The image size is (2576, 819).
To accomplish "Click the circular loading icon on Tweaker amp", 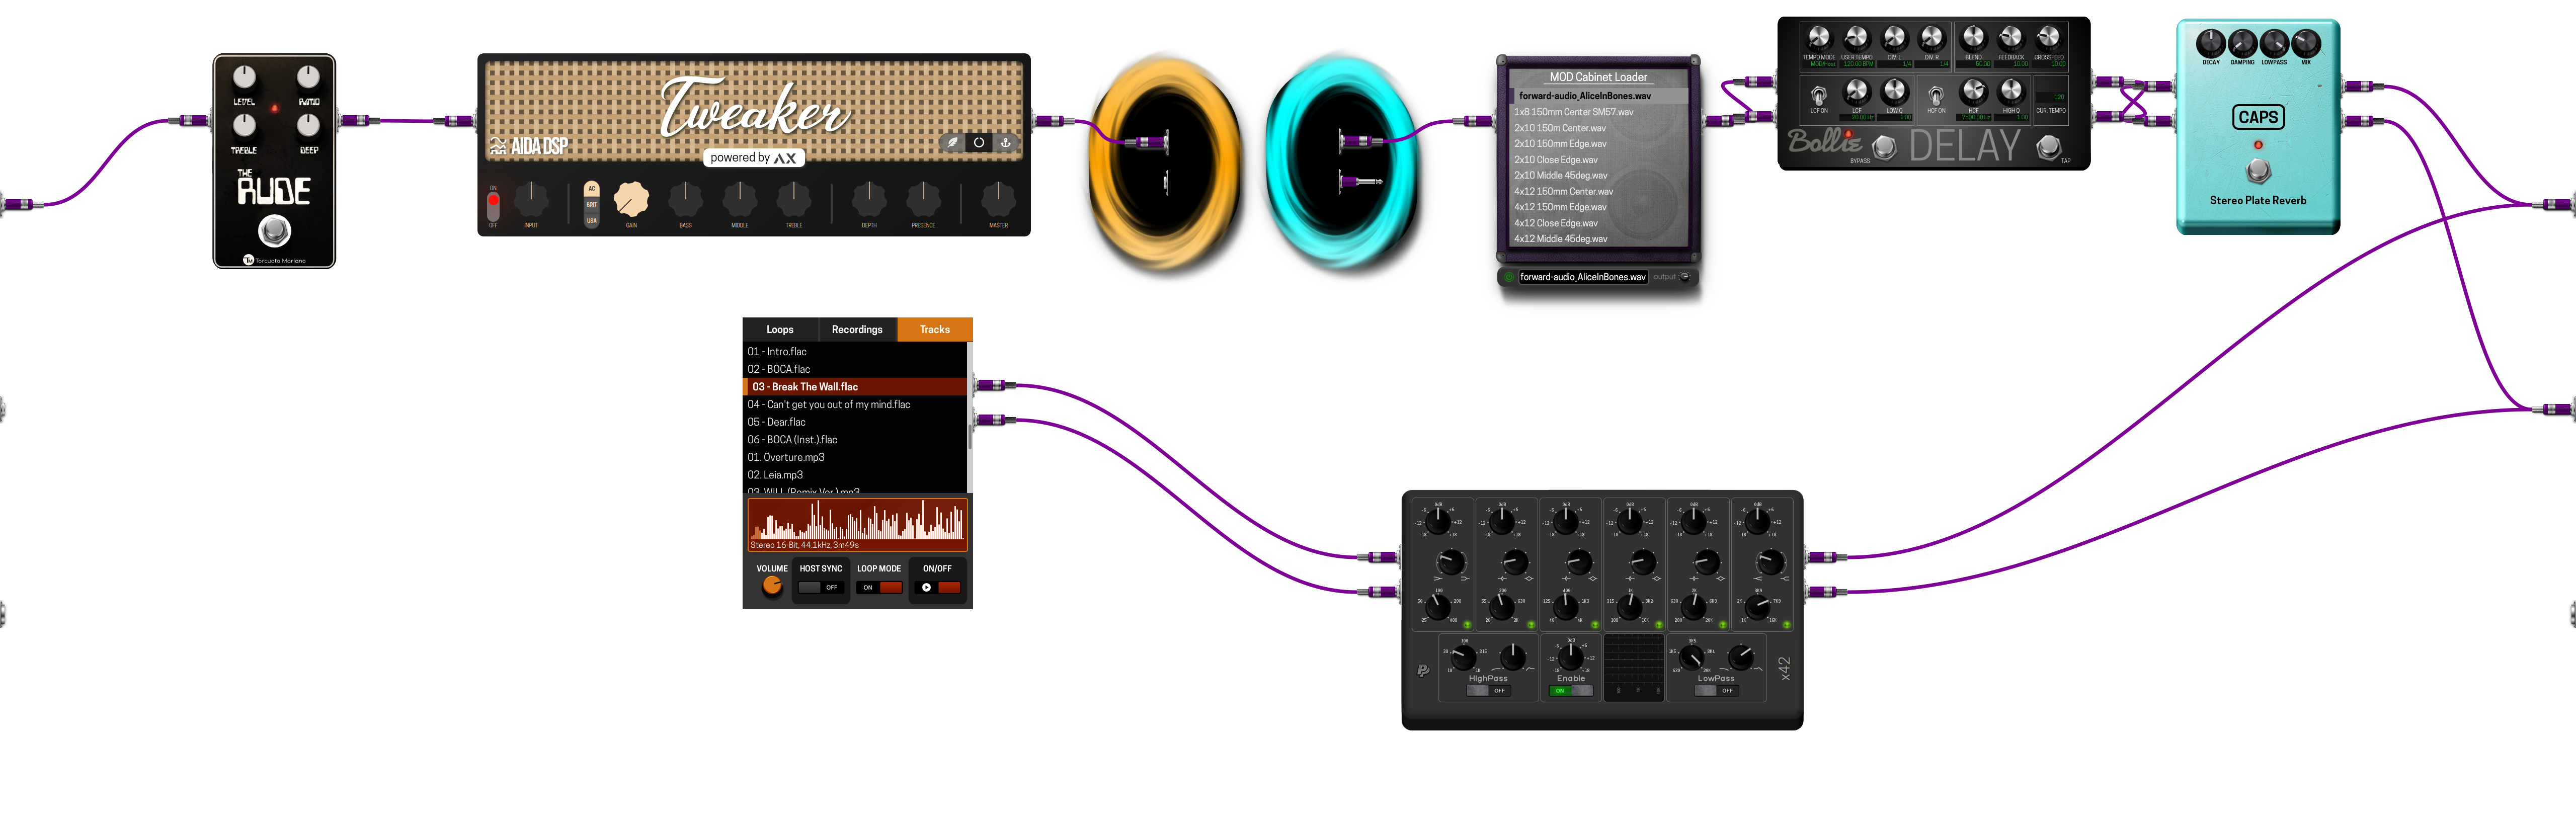I will (x=979, y=142).
